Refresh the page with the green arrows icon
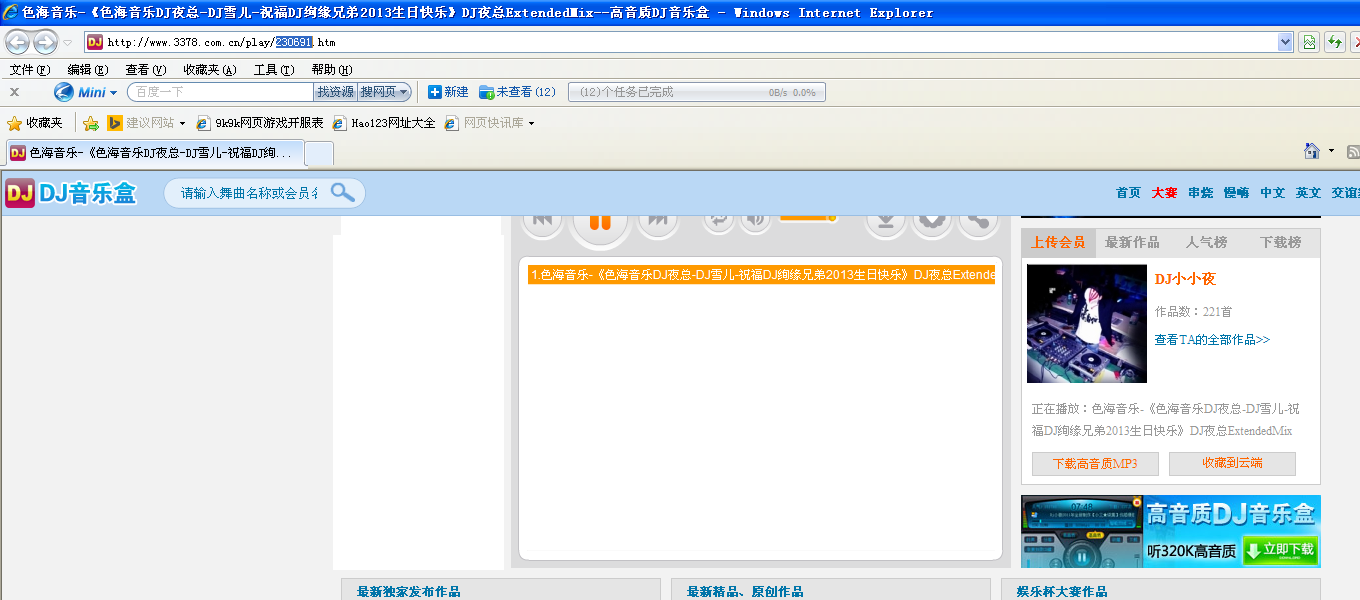 point(1335,42)
